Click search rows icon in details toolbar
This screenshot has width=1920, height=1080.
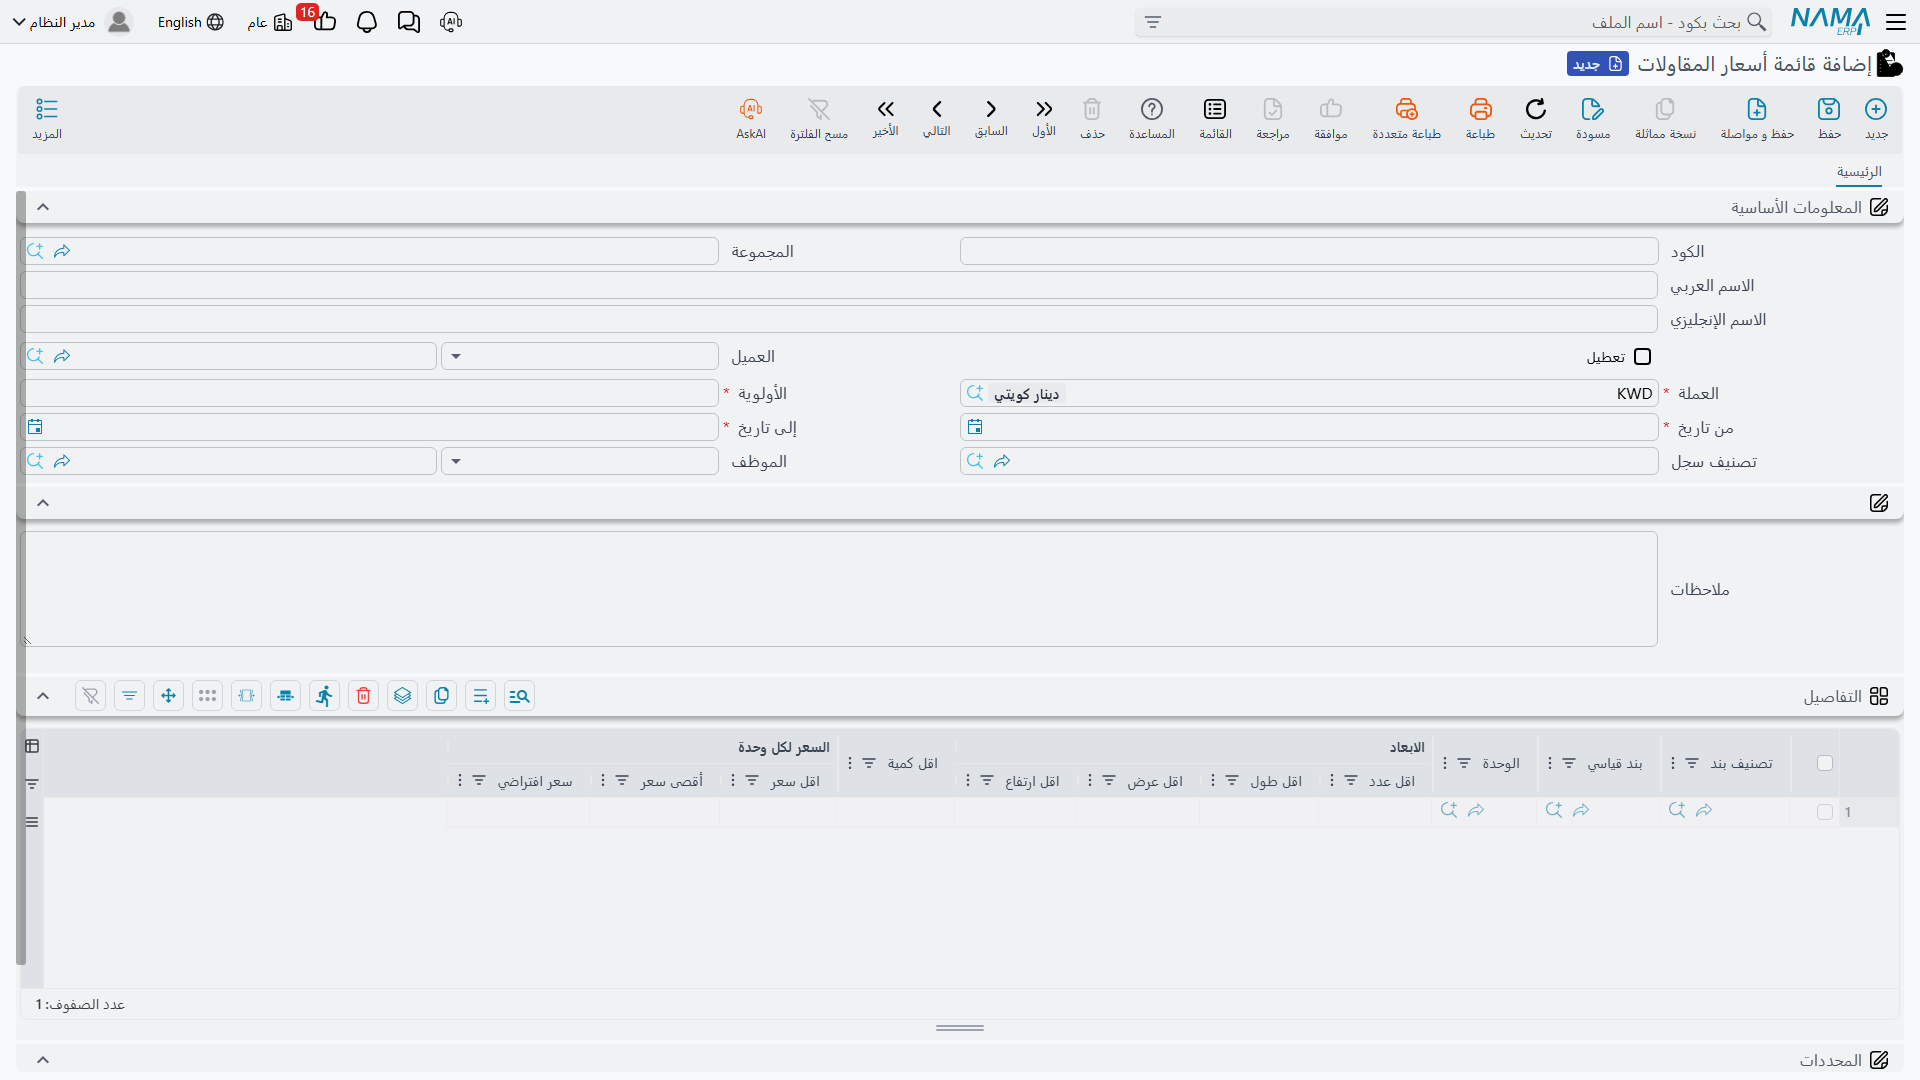pos(520,696)
